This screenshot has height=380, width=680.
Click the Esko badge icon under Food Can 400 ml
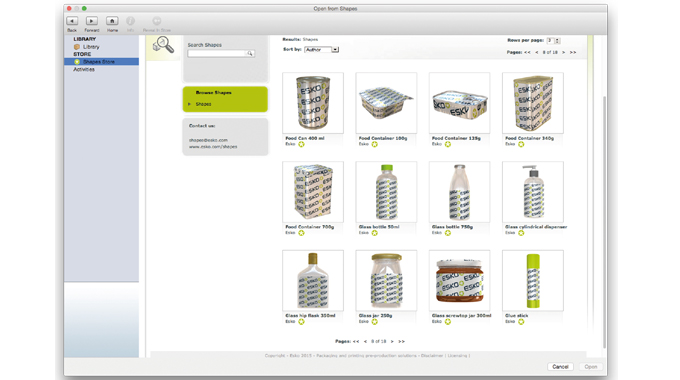tap(301, 144)
